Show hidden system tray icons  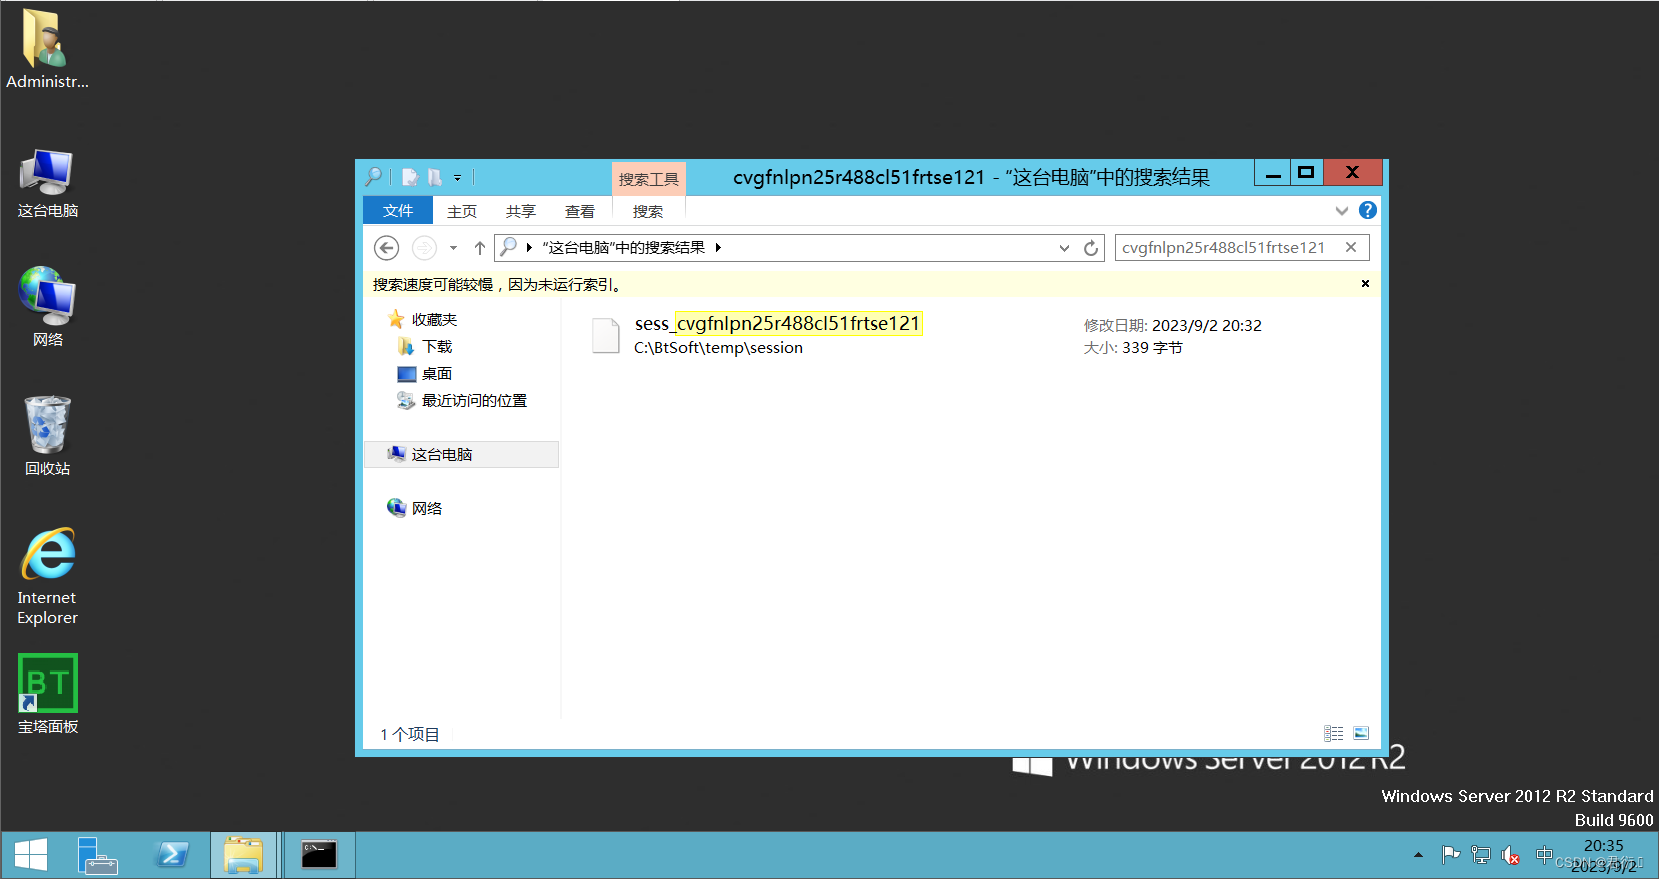click(x=1418, y=855)
